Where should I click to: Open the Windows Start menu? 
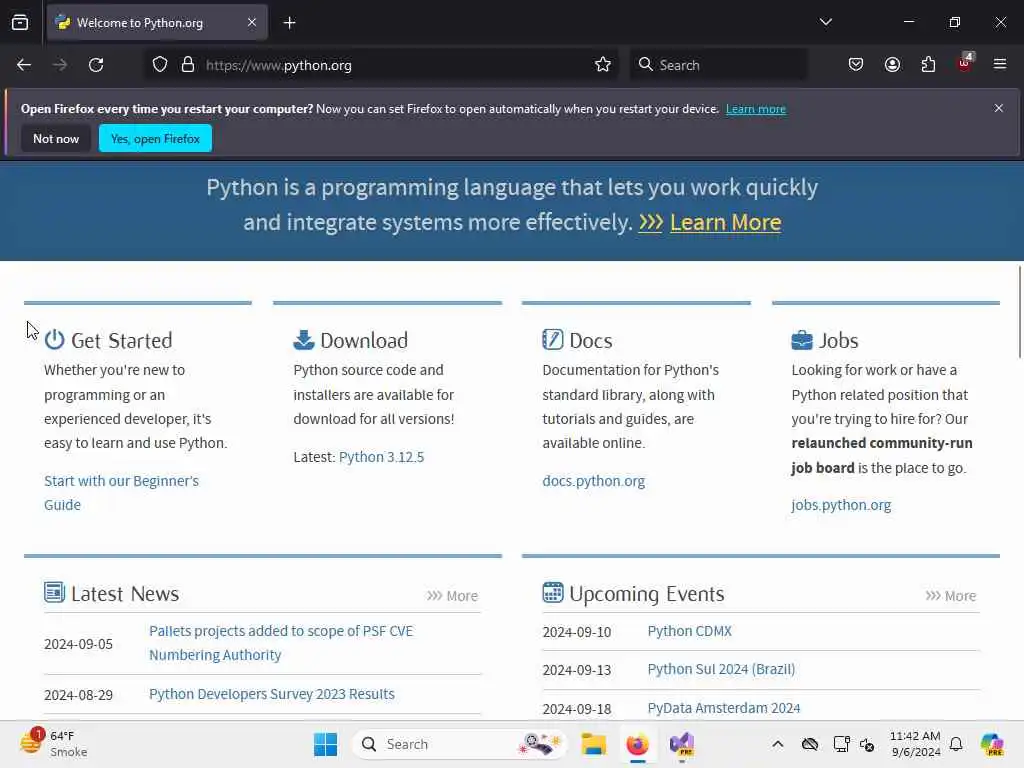pyautogui.click(x=325, y=744)
